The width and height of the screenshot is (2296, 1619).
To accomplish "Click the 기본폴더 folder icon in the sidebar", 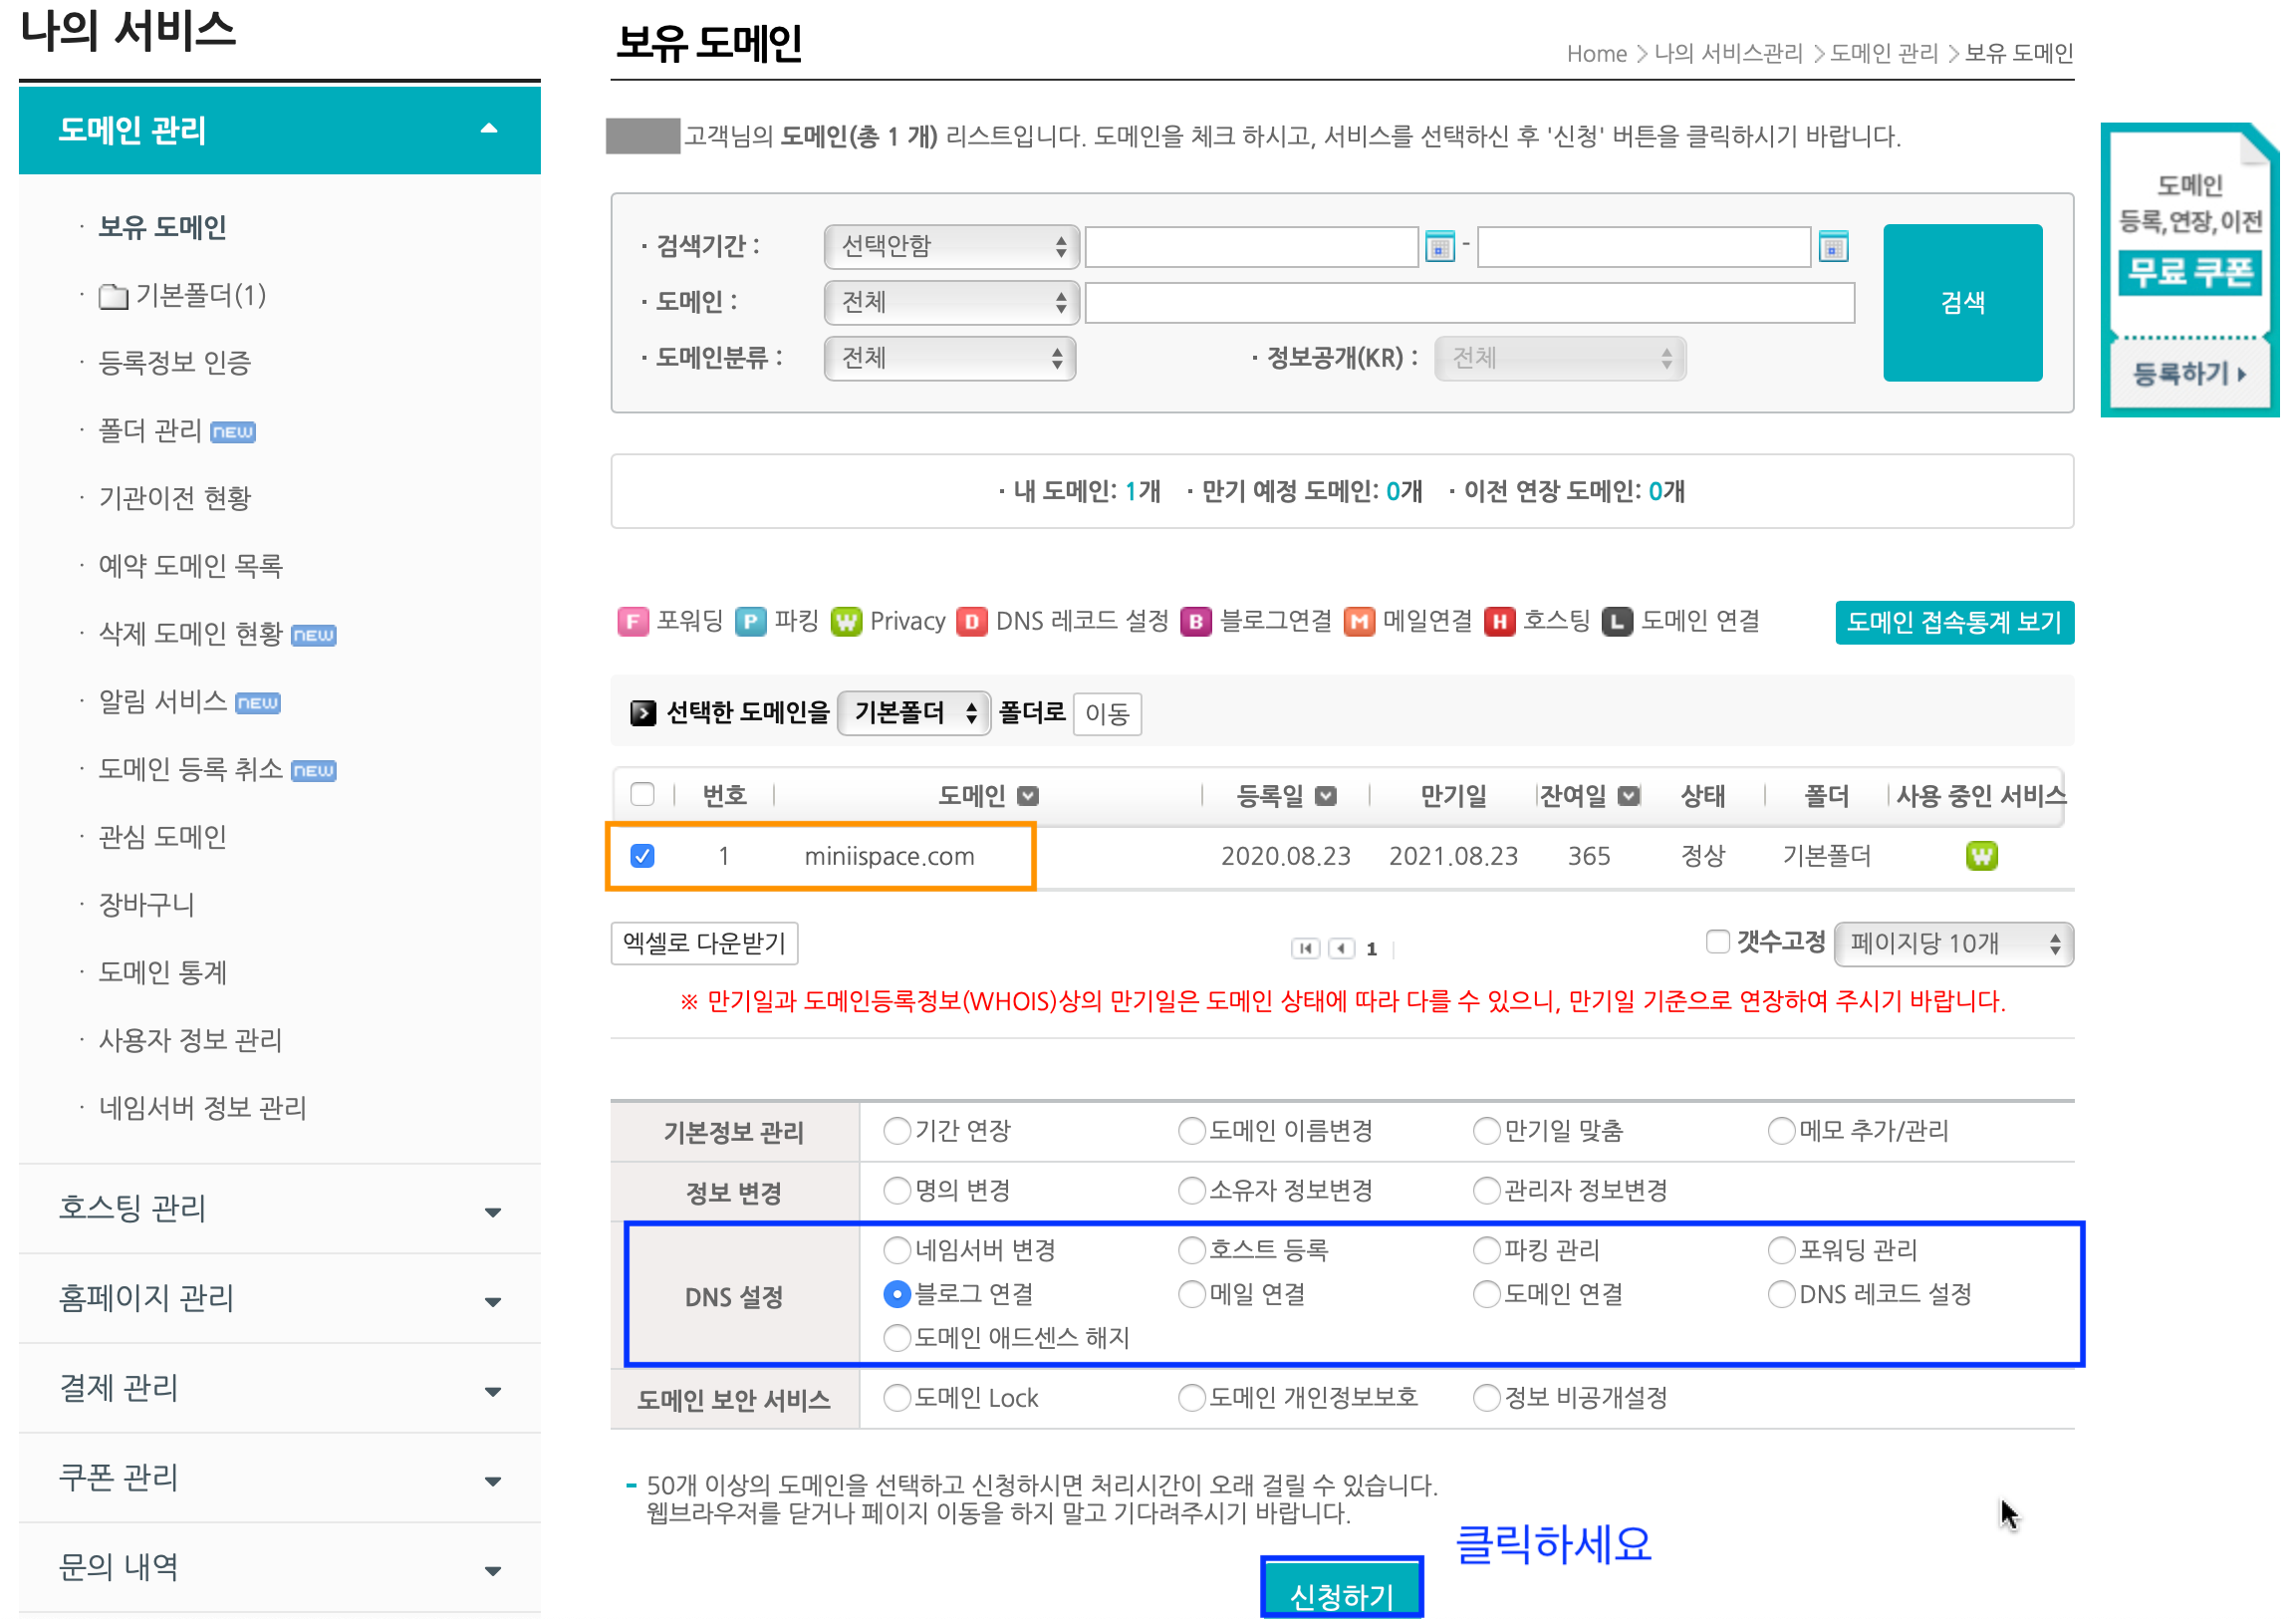I will click(114, 298).
